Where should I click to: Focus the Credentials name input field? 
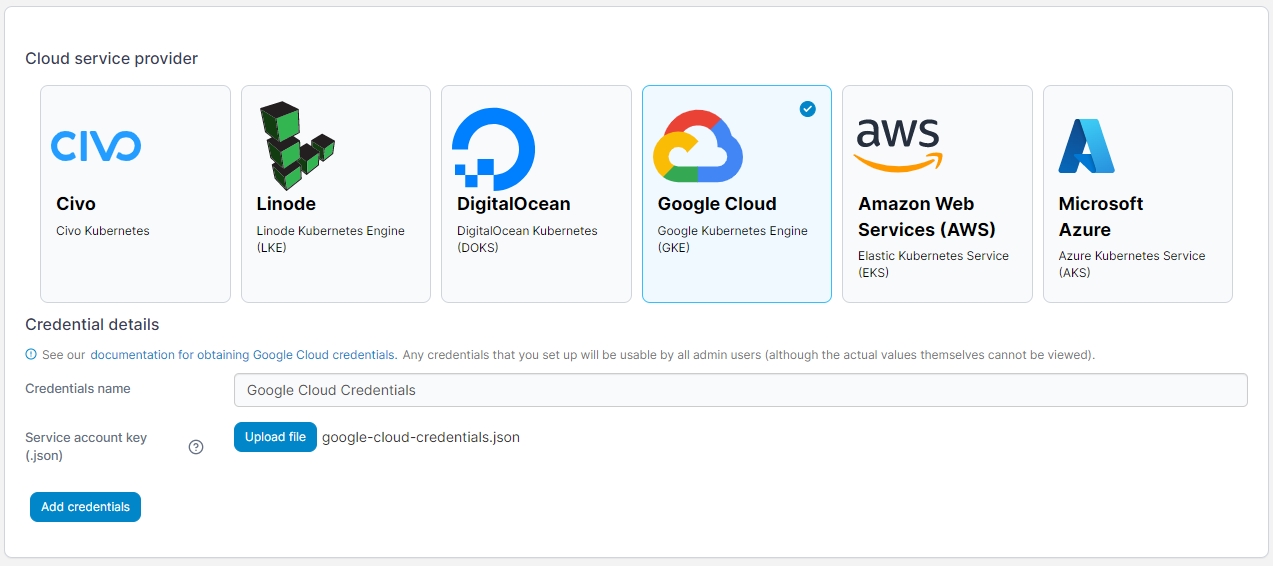coord(740,390)
